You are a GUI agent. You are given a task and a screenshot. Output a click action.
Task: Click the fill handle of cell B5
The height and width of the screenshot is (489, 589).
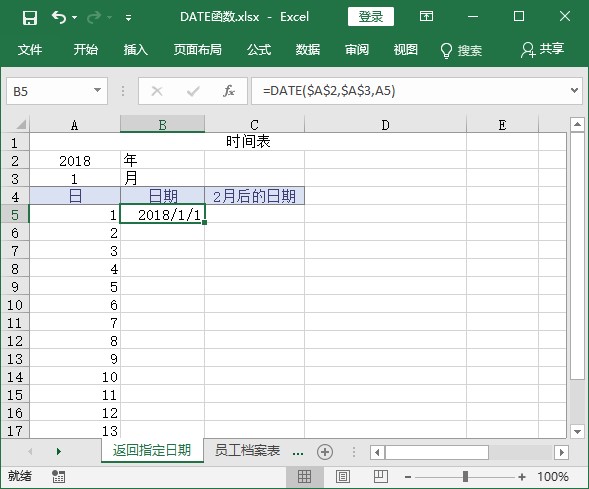point(205,222)
